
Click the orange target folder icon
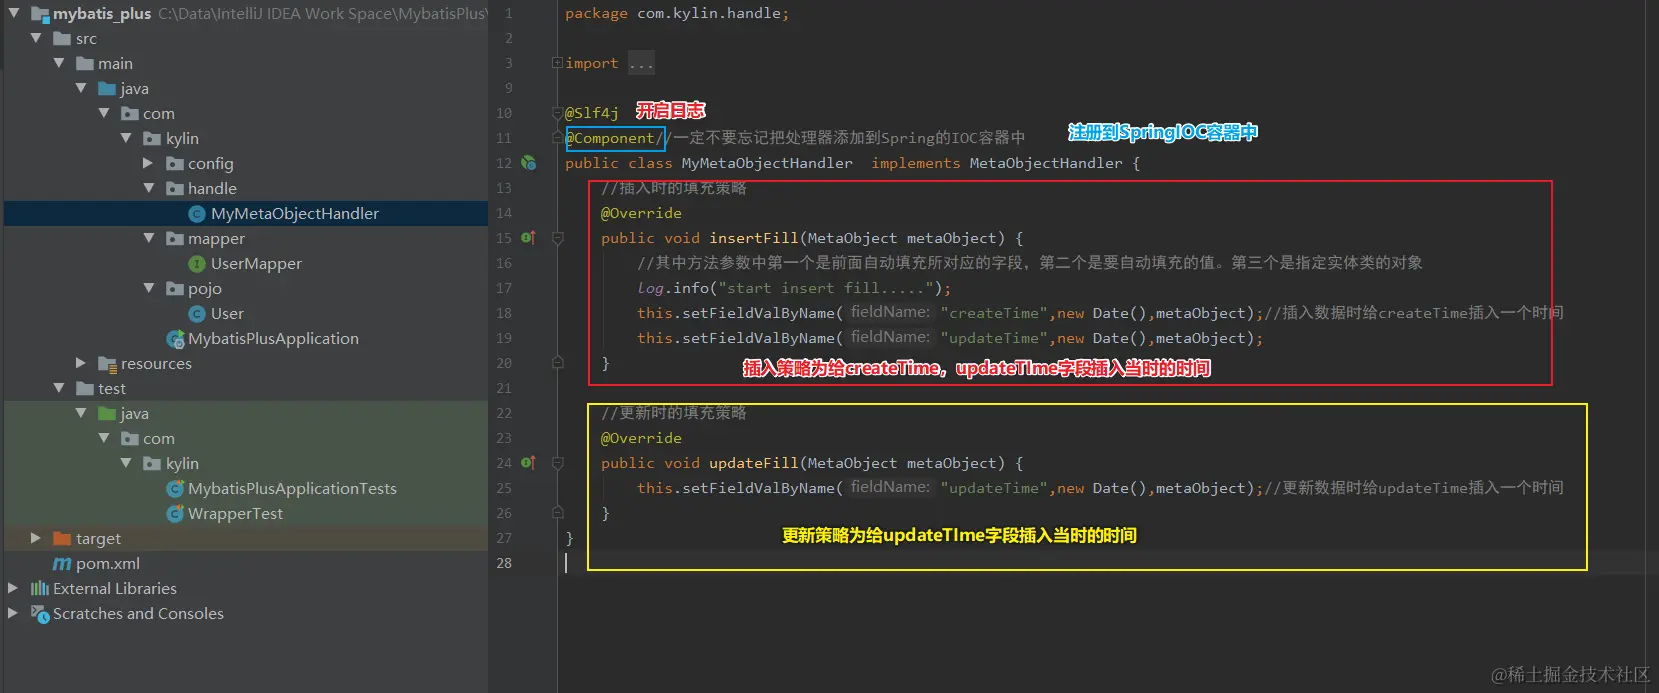coord(62,538)
